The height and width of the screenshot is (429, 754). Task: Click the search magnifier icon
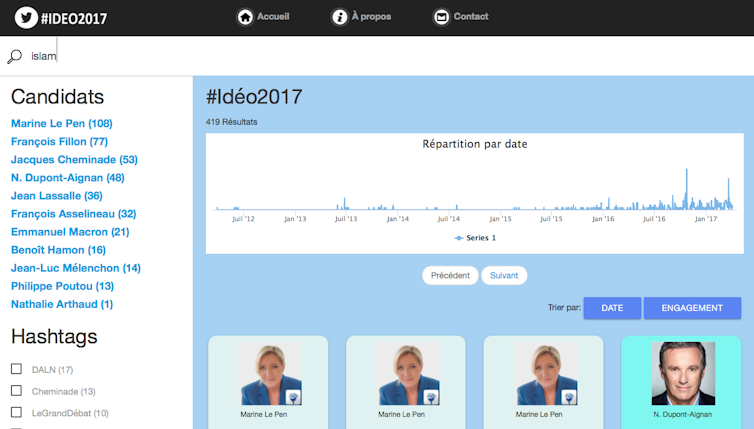tap(14, 57)
